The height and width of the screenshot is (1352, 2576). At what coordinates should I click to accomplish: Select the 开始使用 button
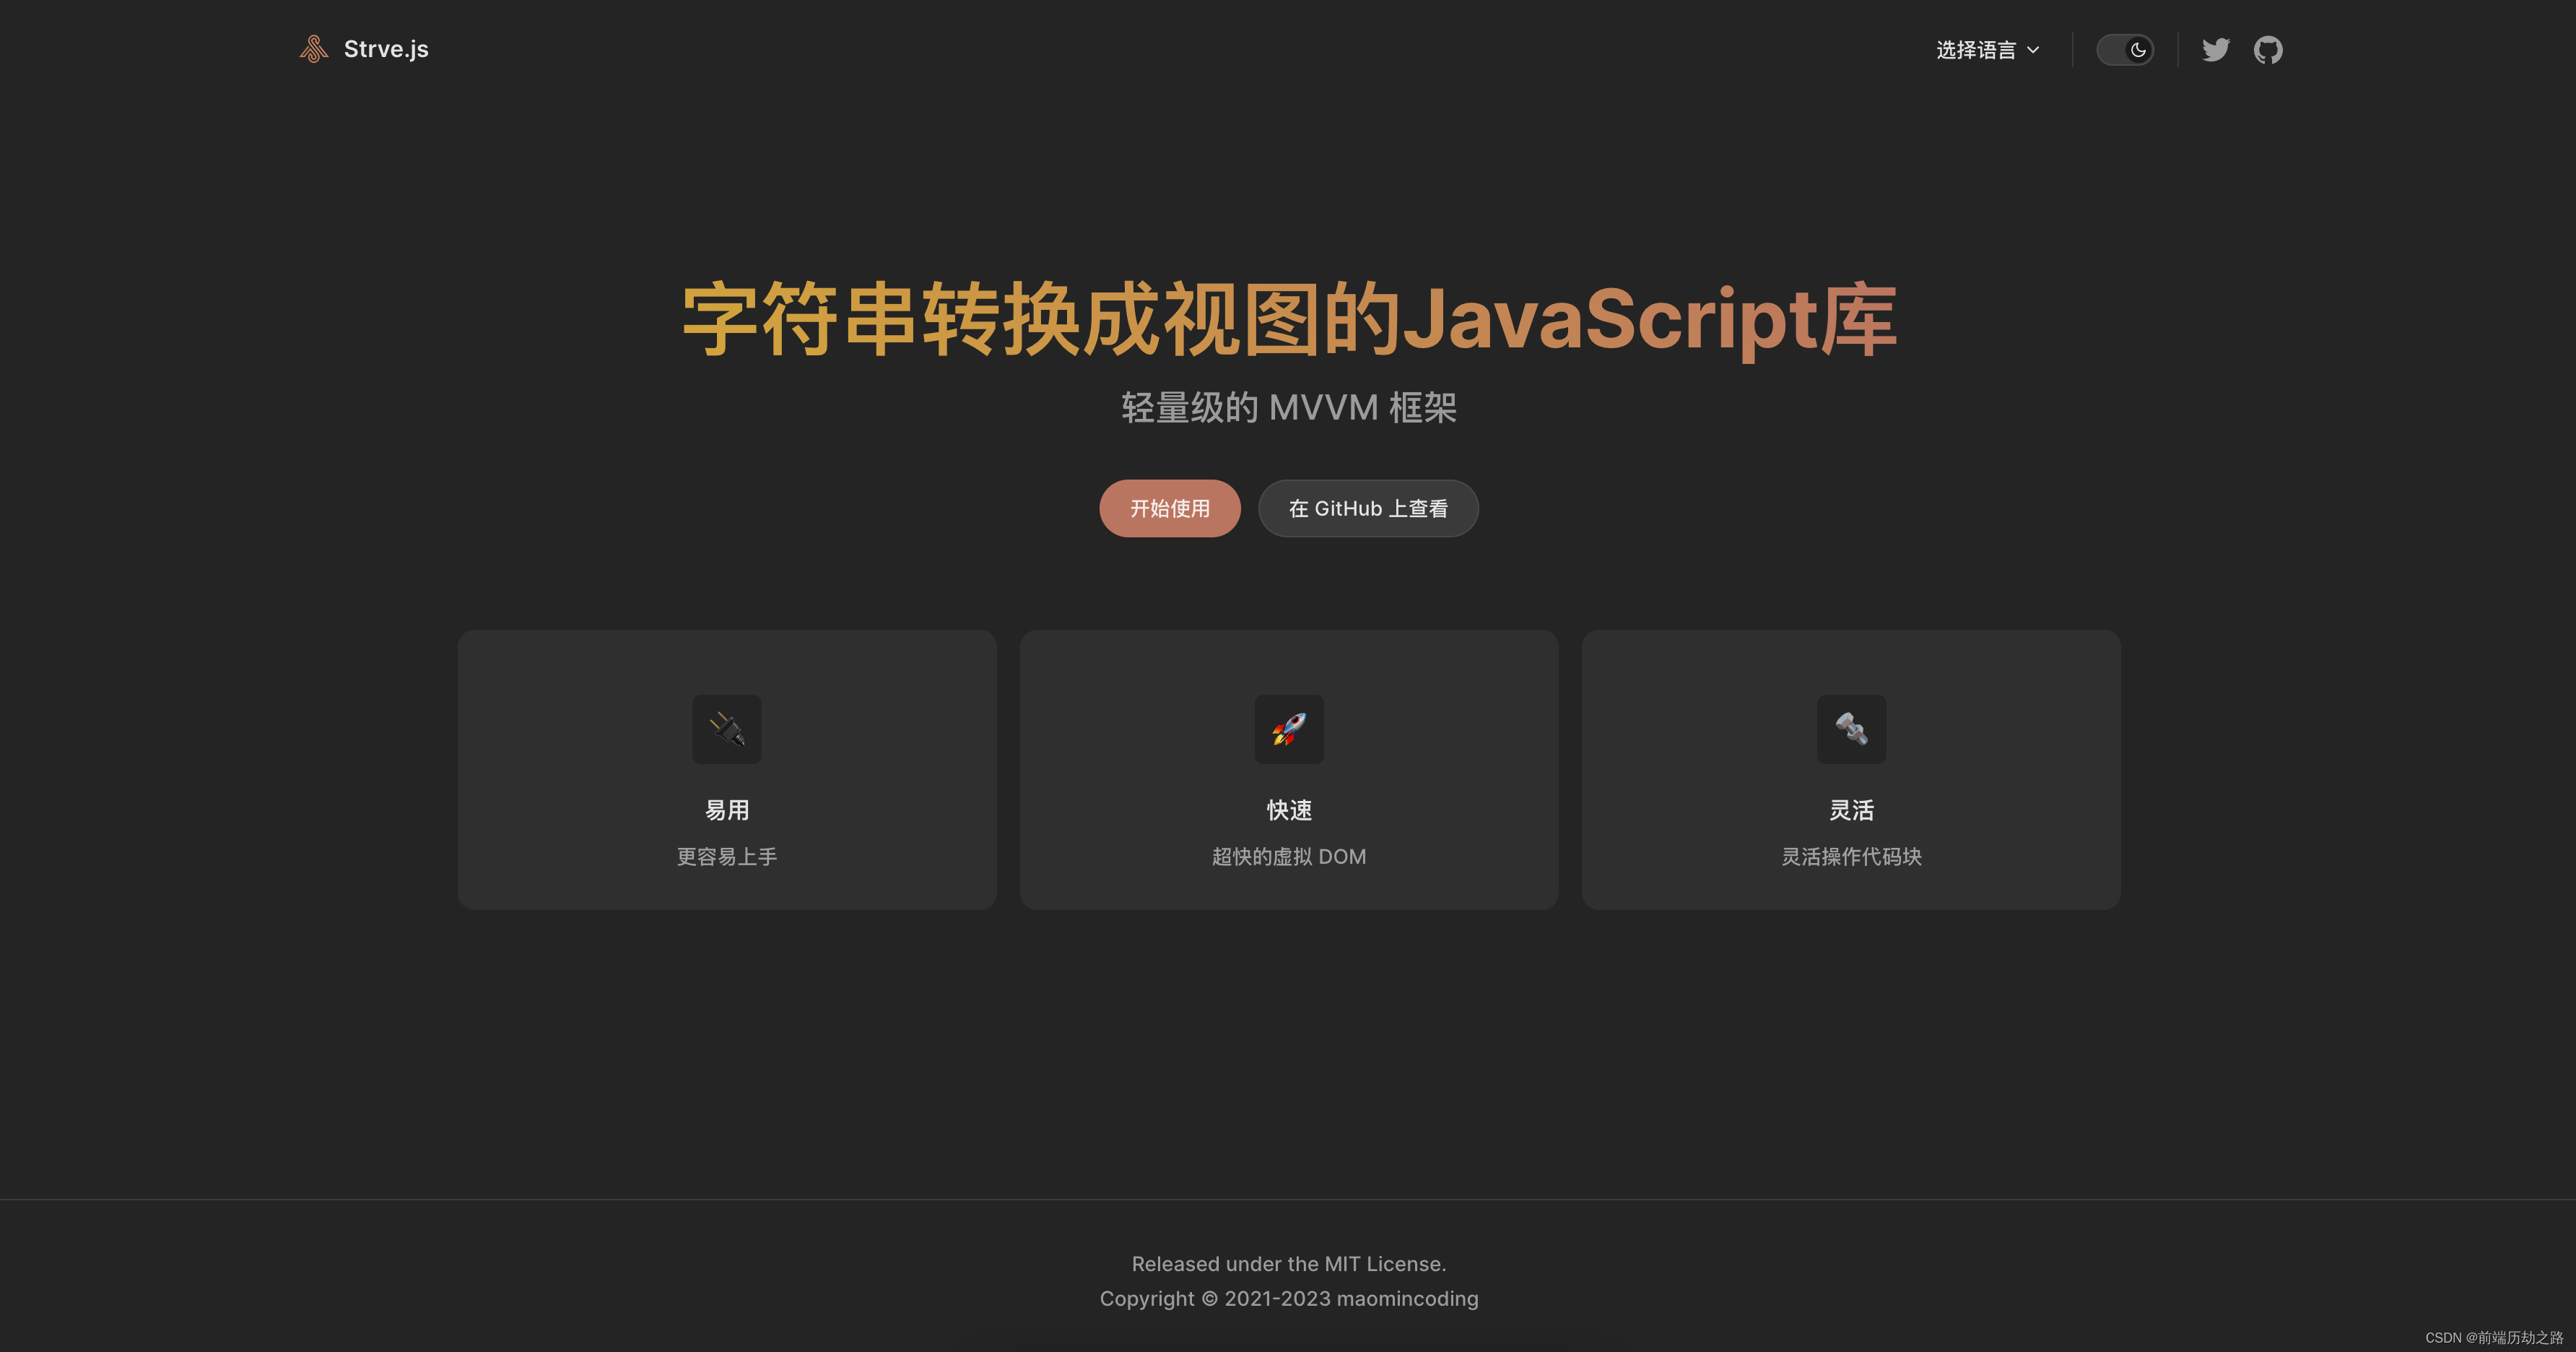click(1169, 508)
